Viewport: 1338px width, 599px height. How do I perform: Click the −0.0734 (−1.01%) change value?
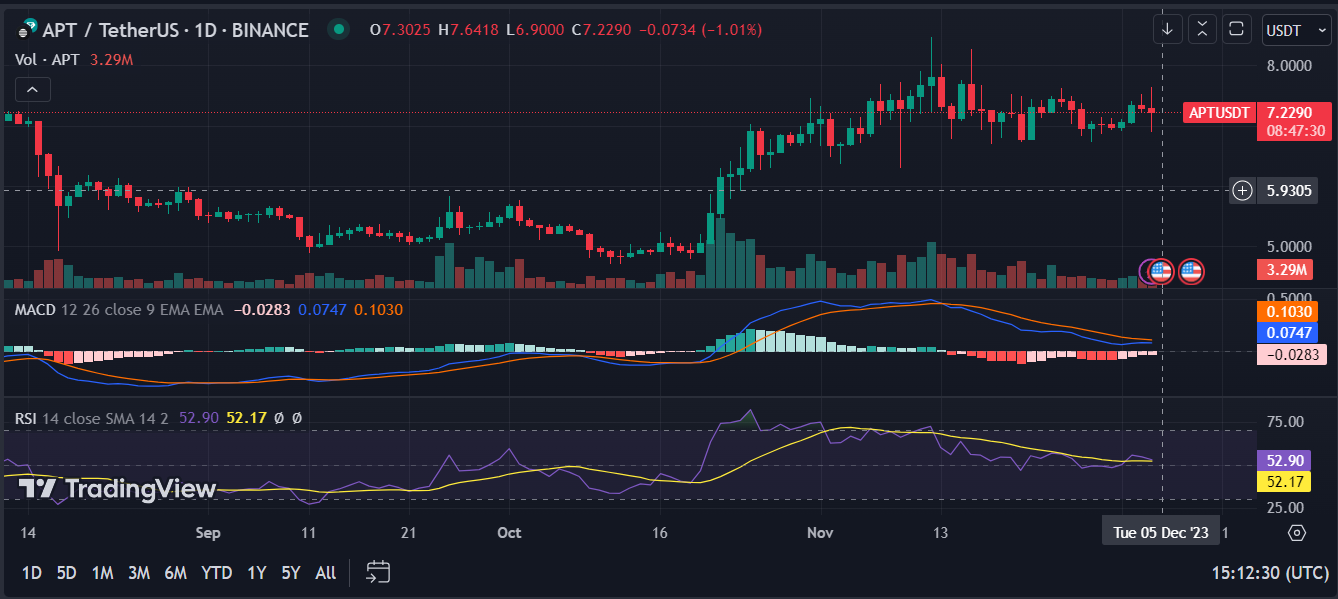(x=701, y=30)
